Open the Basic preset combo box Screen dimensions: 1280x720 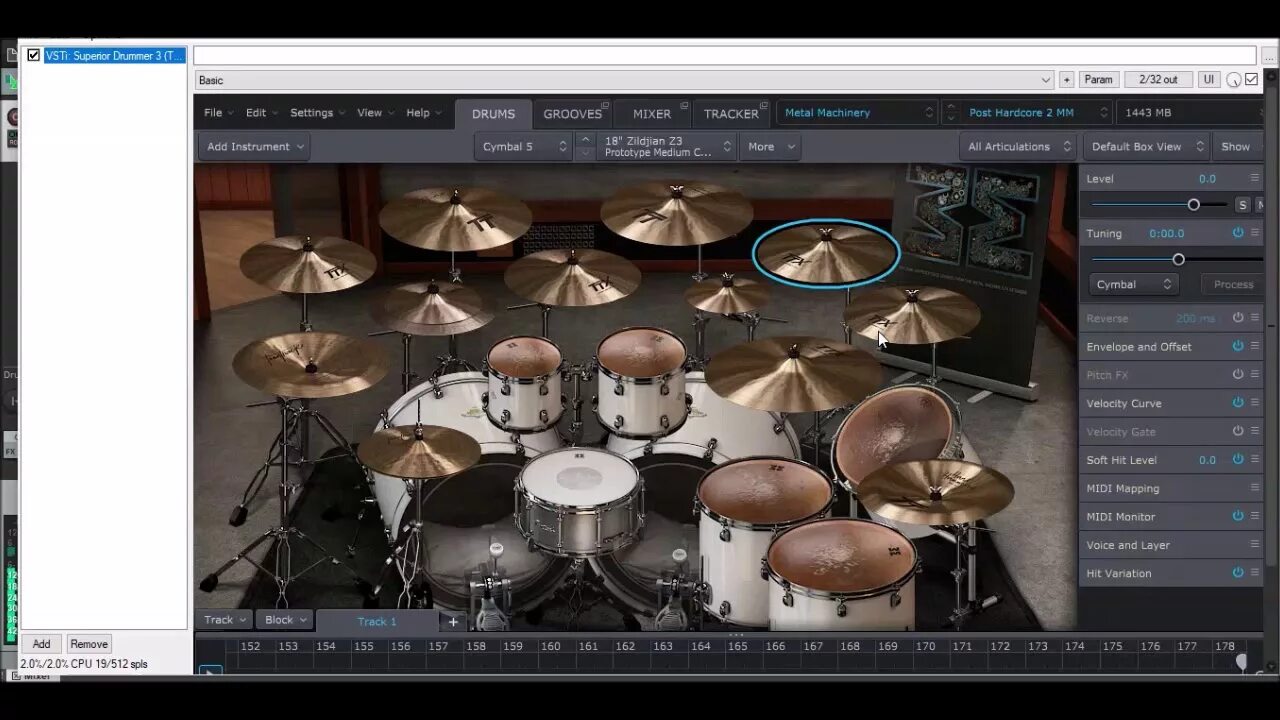[x=624, y=80]
